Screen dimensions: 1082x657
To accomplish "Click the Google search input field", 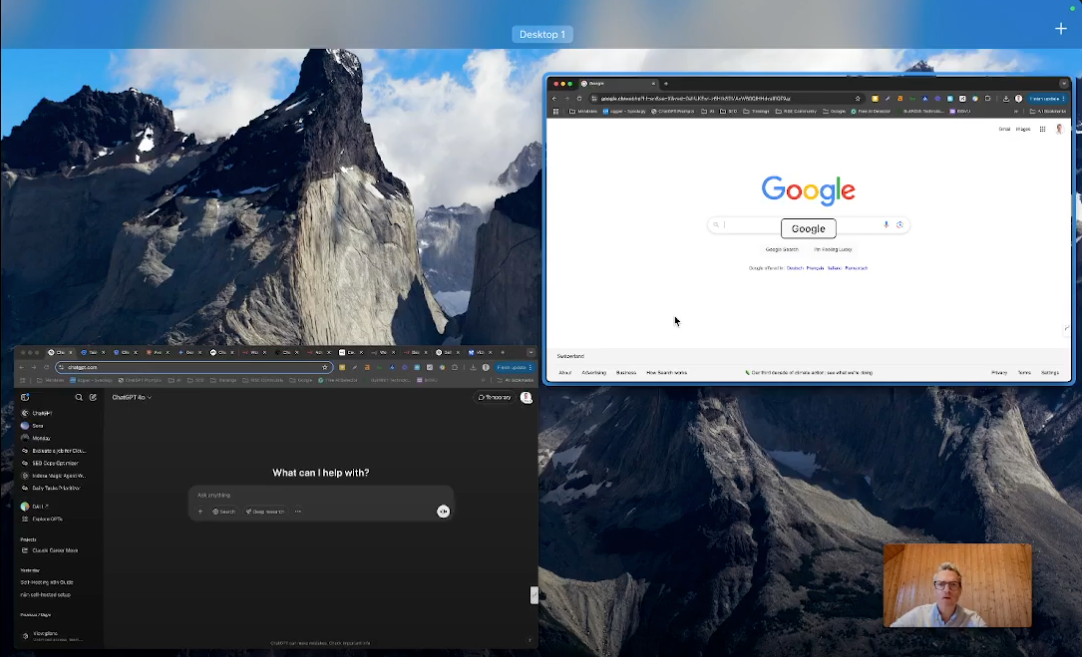I will point(808,225).
